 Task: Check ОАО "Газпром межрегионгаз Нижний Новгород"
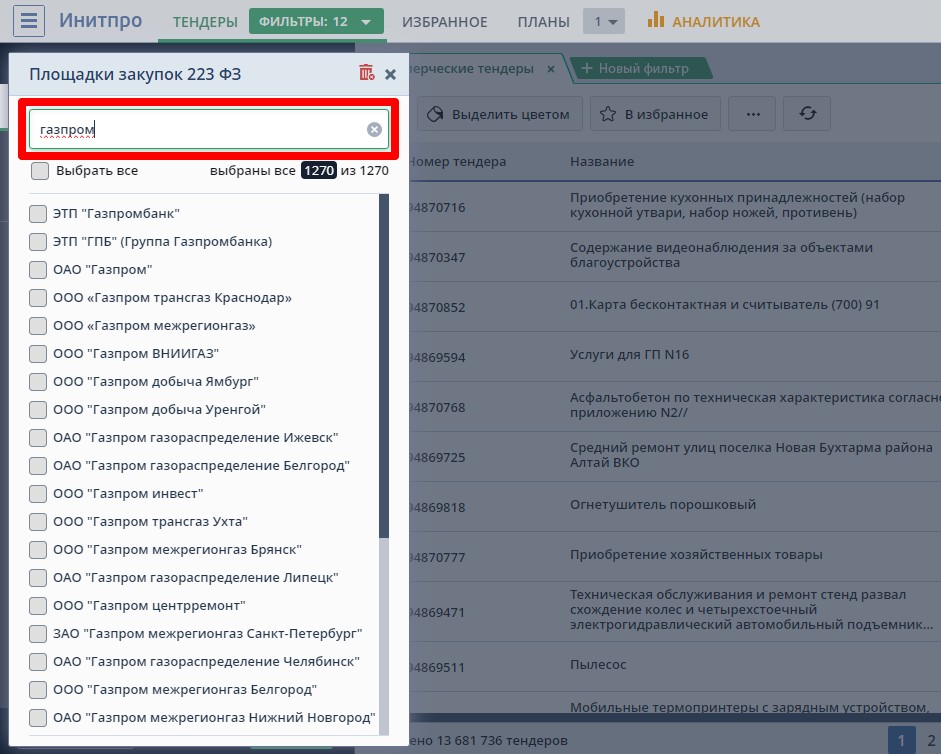point(38,718)
